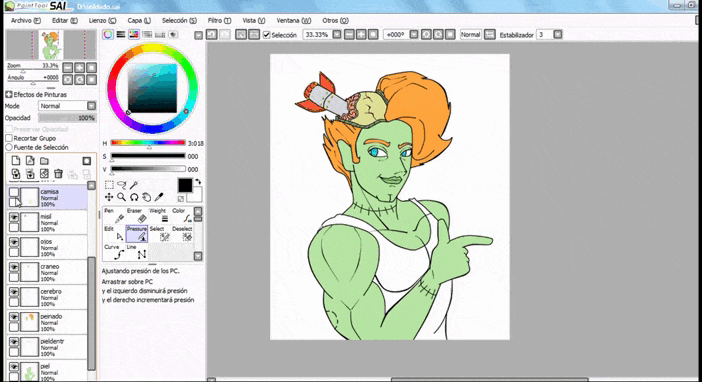The height and width of the screenshot is (382, 702).
Task: Show the camisa layer
Action: (x=14, y=193)
